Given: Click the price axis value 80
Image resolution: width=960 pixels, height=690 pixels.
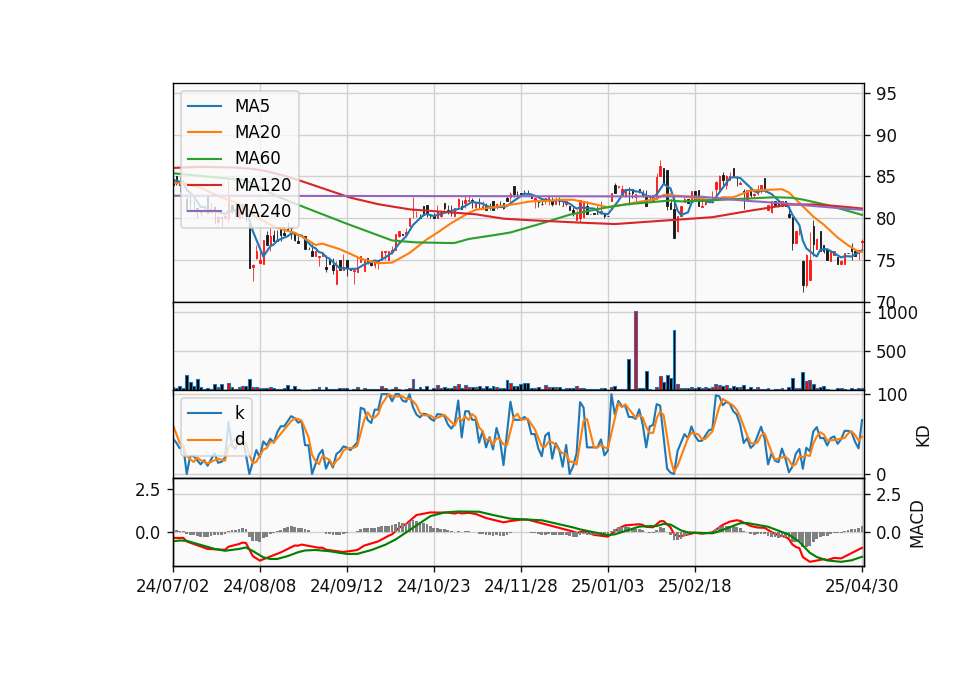Looking at the screenshot, I should pyautogui.click(x=886, y=219).
